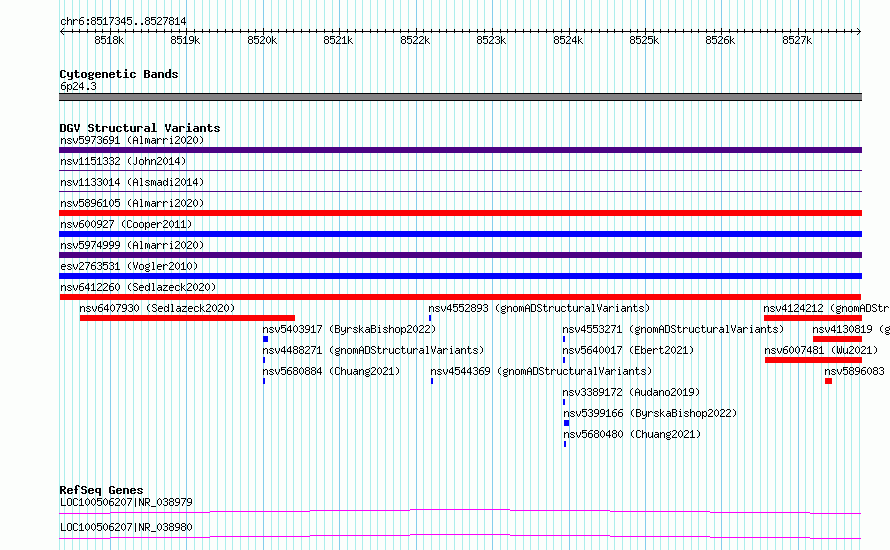Click the DGV Structural Variants track title
Screen dimensions: 890x550
140,128
